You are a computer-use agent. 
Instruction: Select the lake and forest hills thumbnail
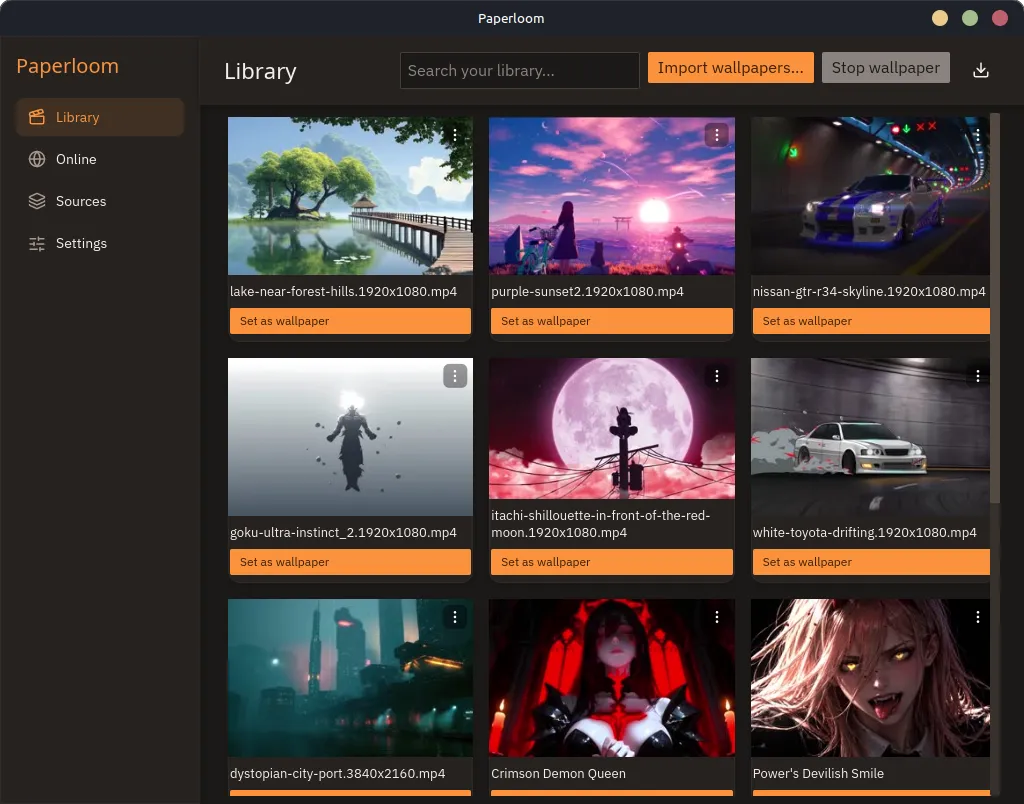point(350,196)
